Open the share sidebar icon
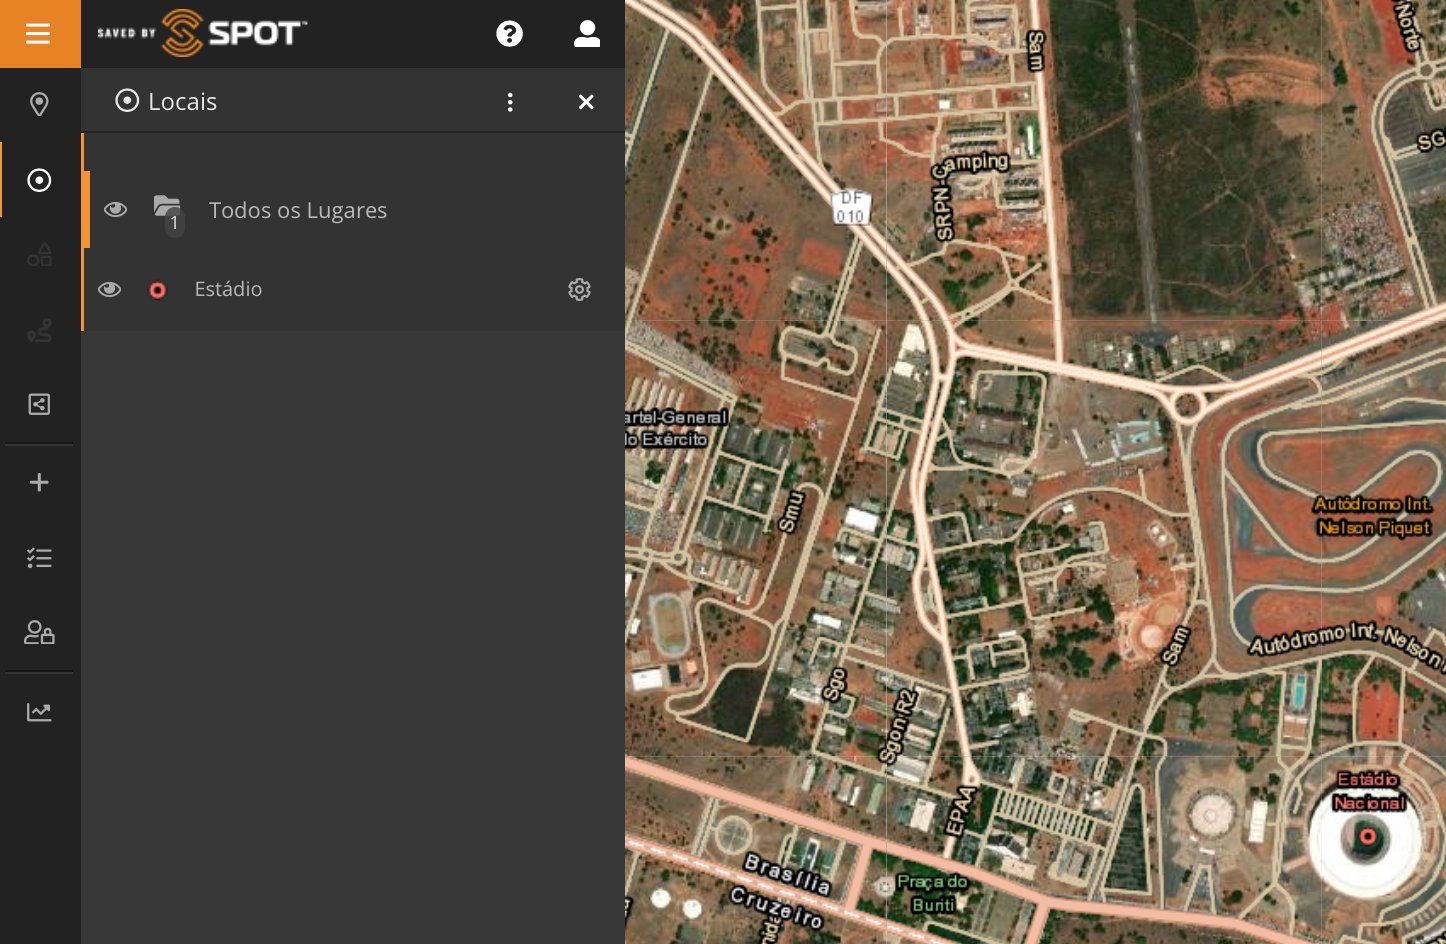1446x944 pixels. (x=39, y=404)
